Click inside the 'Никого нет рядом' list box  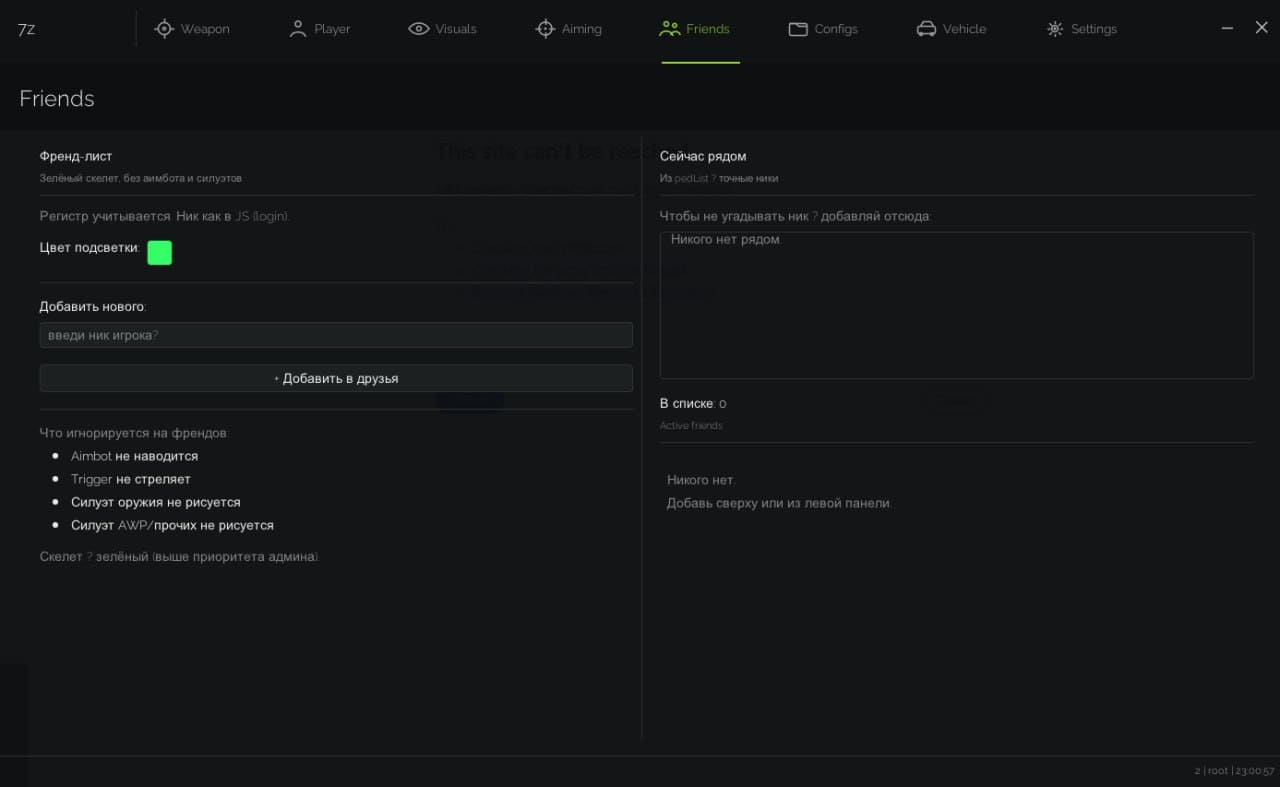957,305
